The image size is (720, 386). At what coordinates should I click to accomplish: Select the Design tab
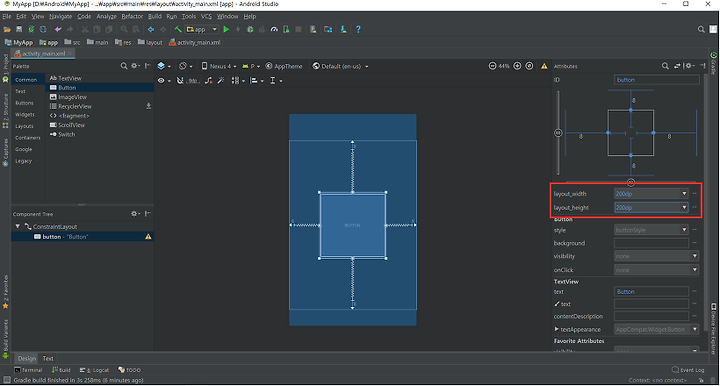[27, 358]
